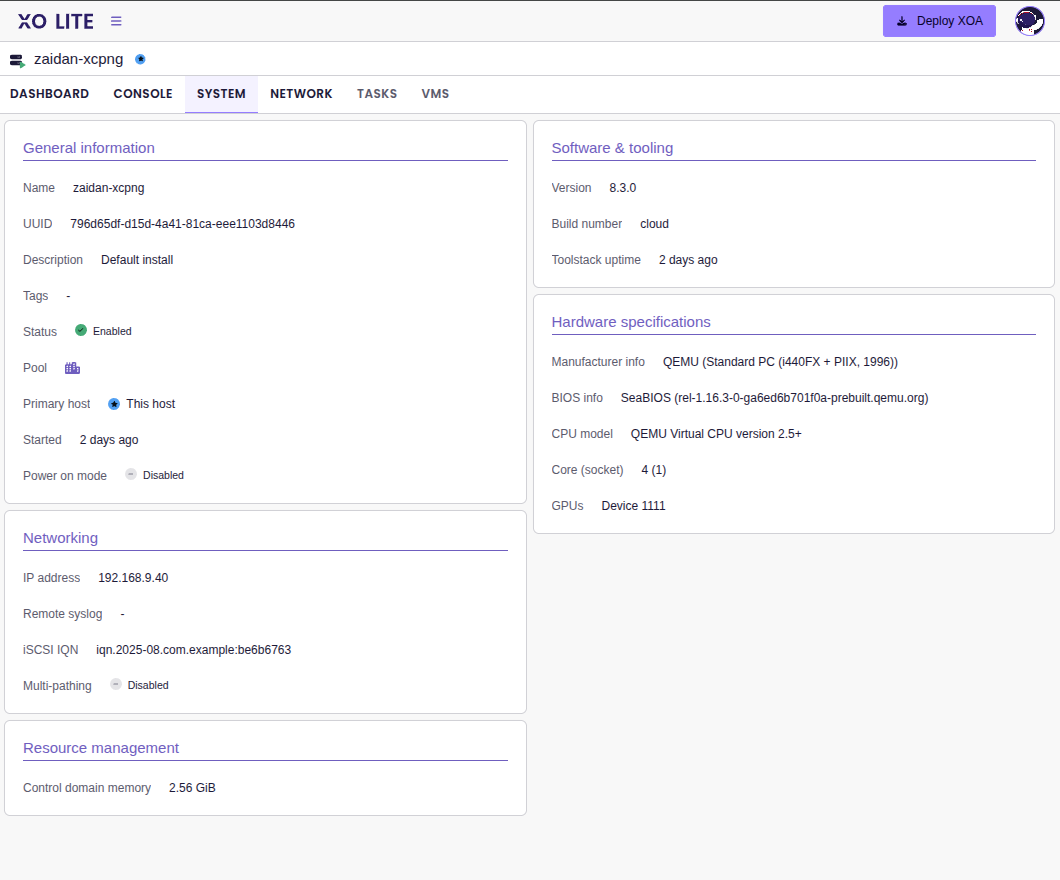Select the UUID value 796d65df-d15d-4a41-81ca-eee1103d8446
Image resolution: width=1060 pixels, height=880 pixels.
(183, 224)
